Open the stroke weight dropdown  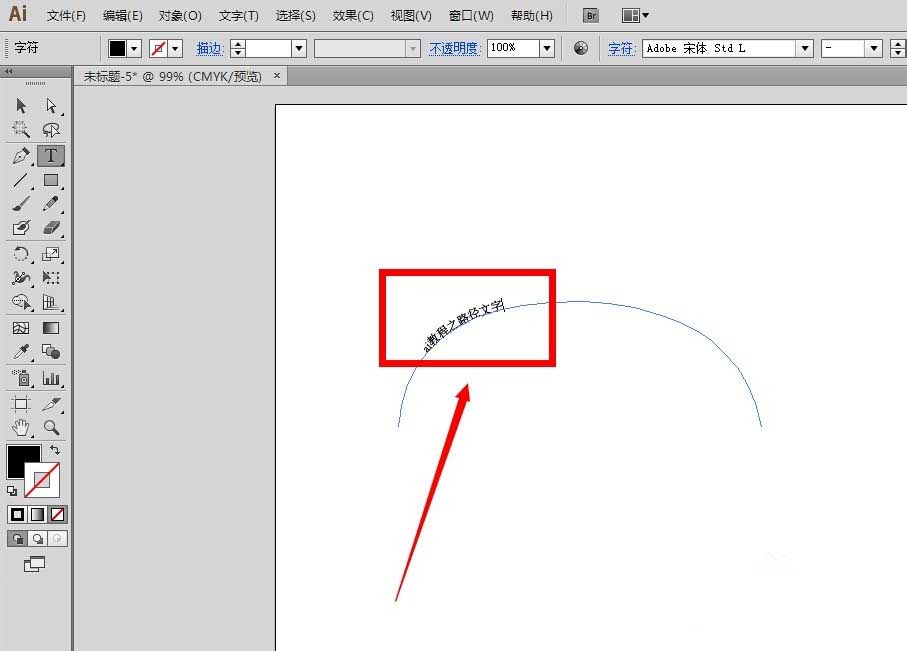point(298,49)
